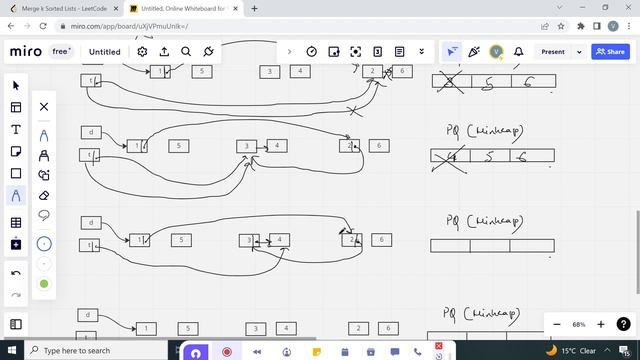Undo the last action
Image resolution: width=640 pixels, height=360 pixels.
pyautogui.click(x=16, y=273)
